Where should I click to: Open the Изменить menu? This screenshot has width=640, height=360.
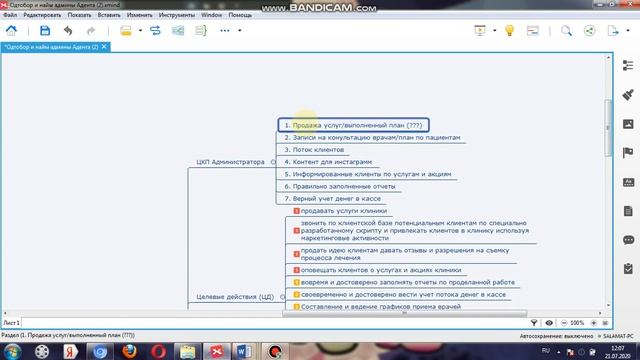[x=140, y=15]
